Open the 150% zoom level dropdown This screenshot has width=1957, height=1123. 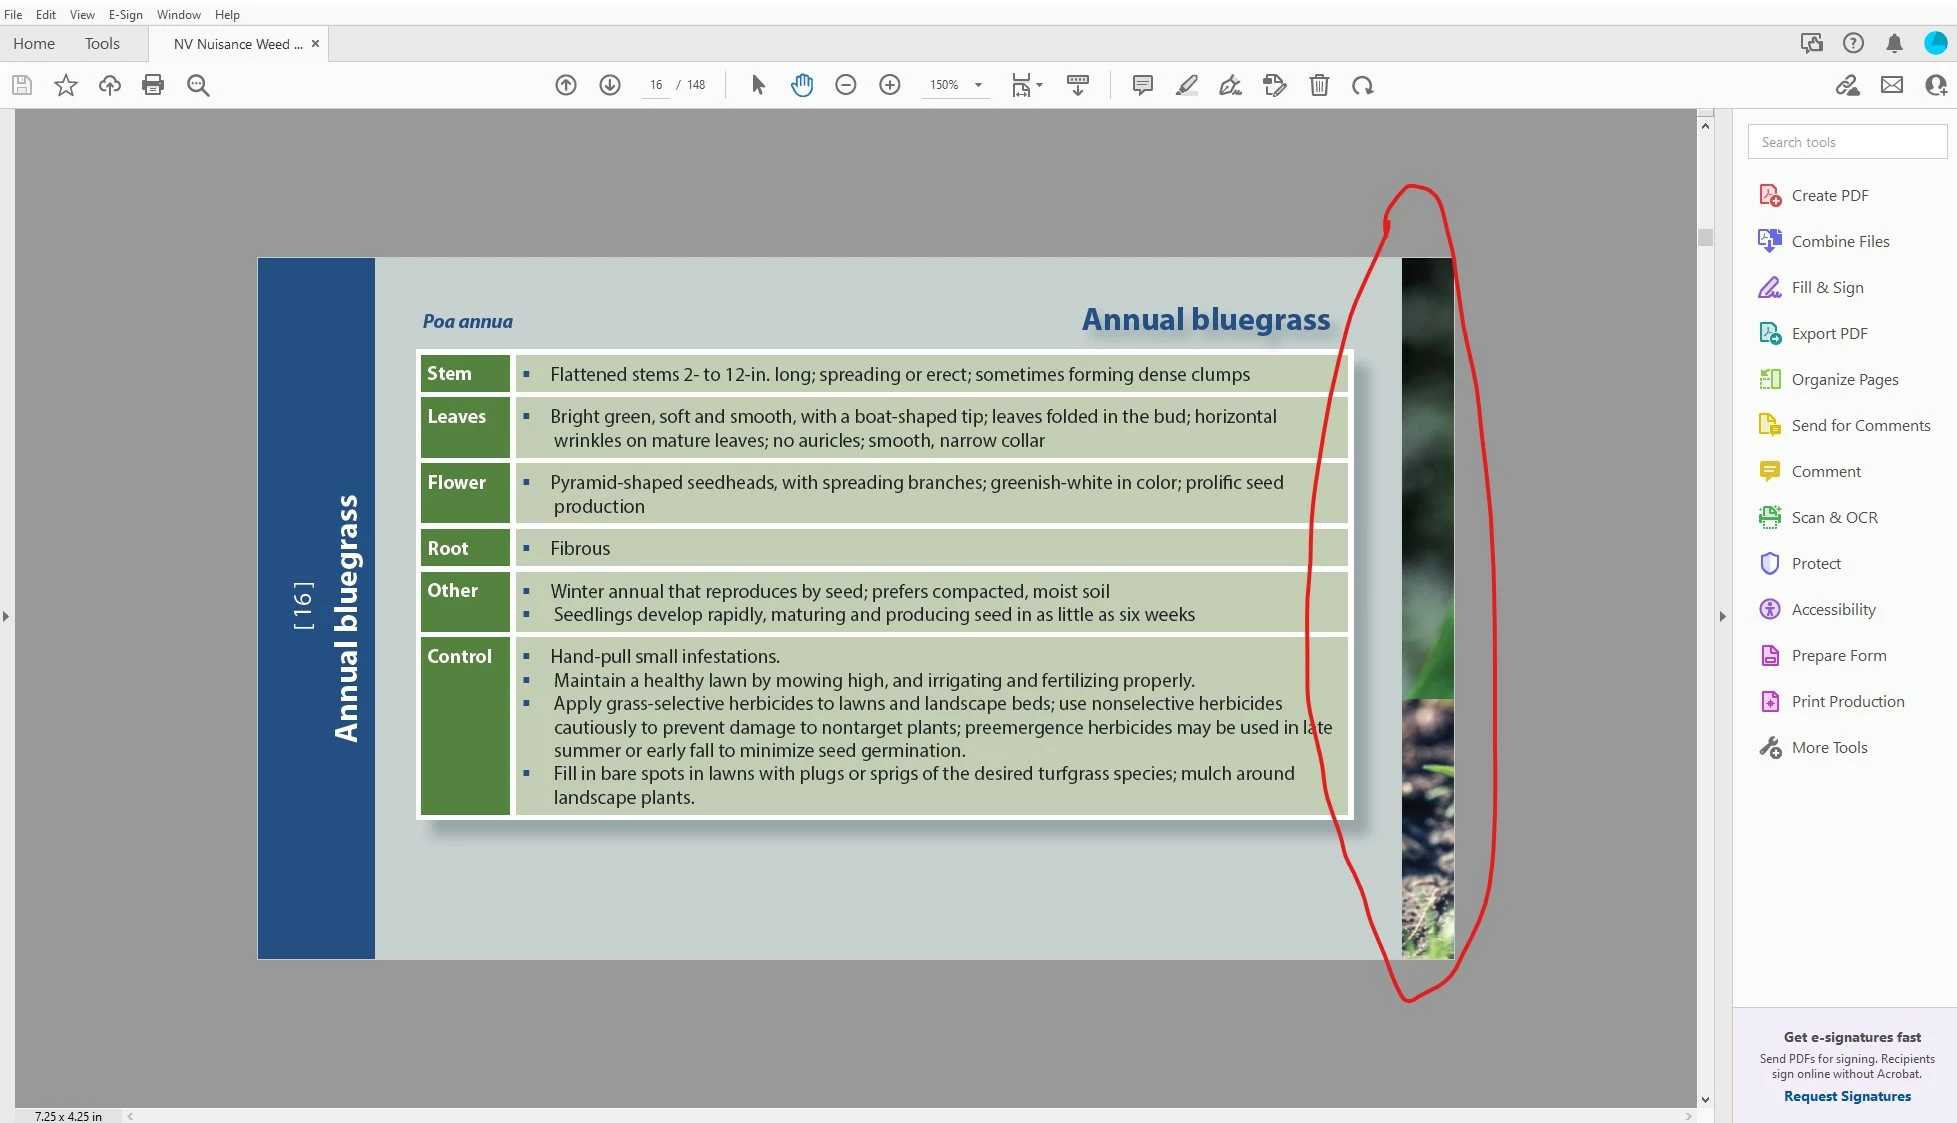point(978,85)
